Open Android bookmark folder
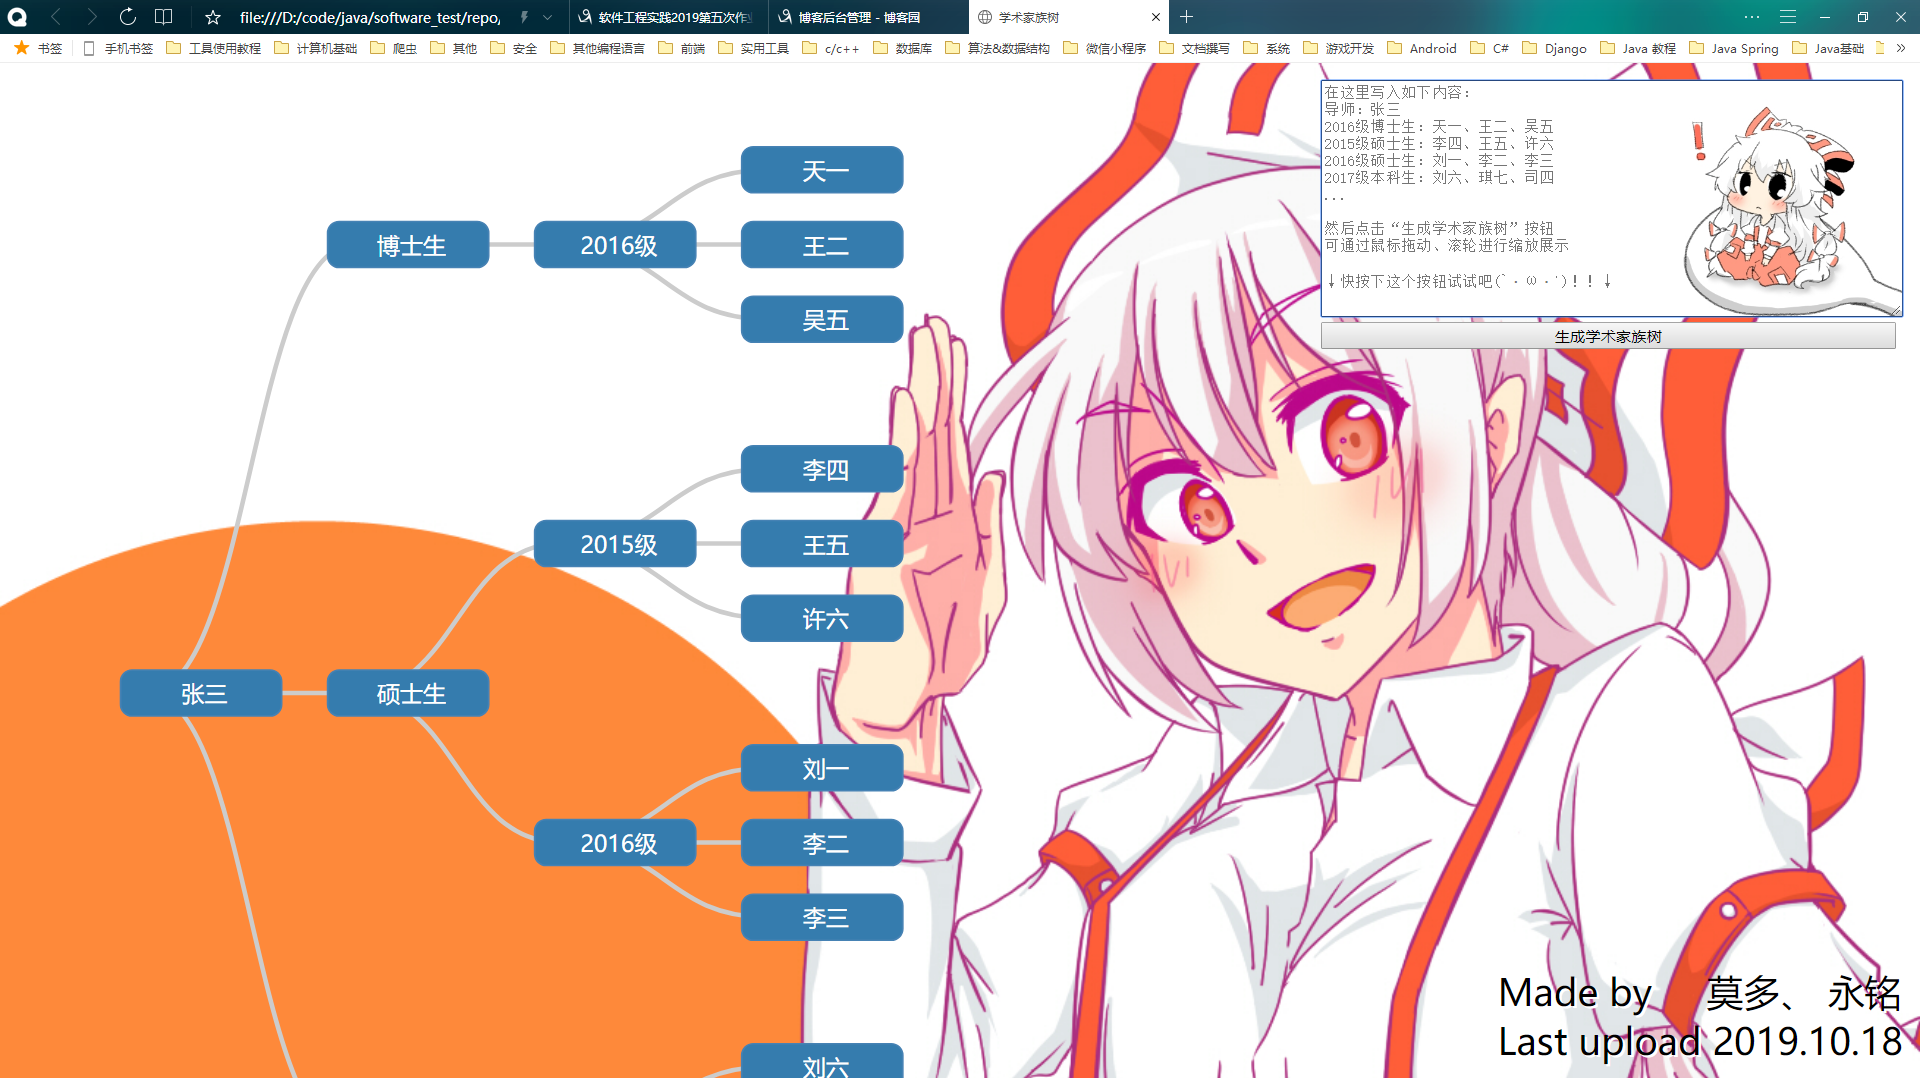Screen dimensions: 1920x1078 pos(1422,48)
